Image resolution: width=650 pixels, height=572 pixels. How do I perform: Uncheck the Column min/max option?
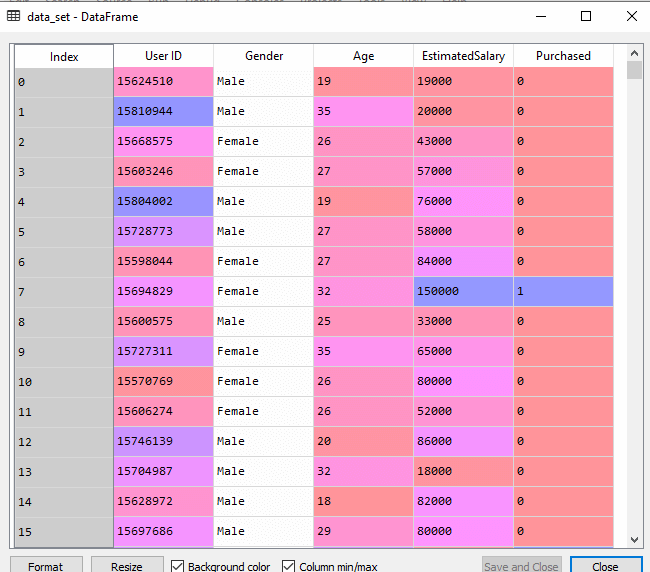tap(288, 566)
